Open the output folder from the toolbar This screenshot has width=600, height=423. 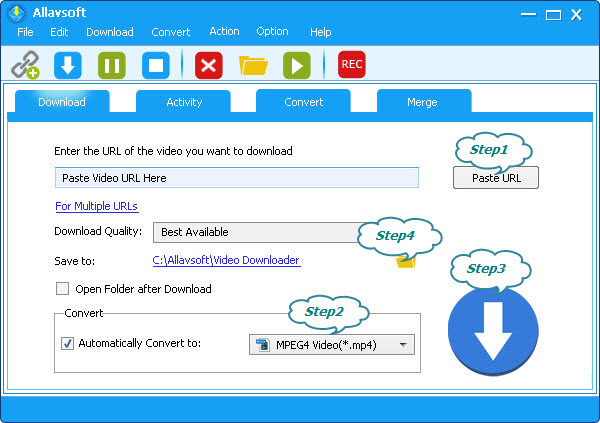(253, 65)
